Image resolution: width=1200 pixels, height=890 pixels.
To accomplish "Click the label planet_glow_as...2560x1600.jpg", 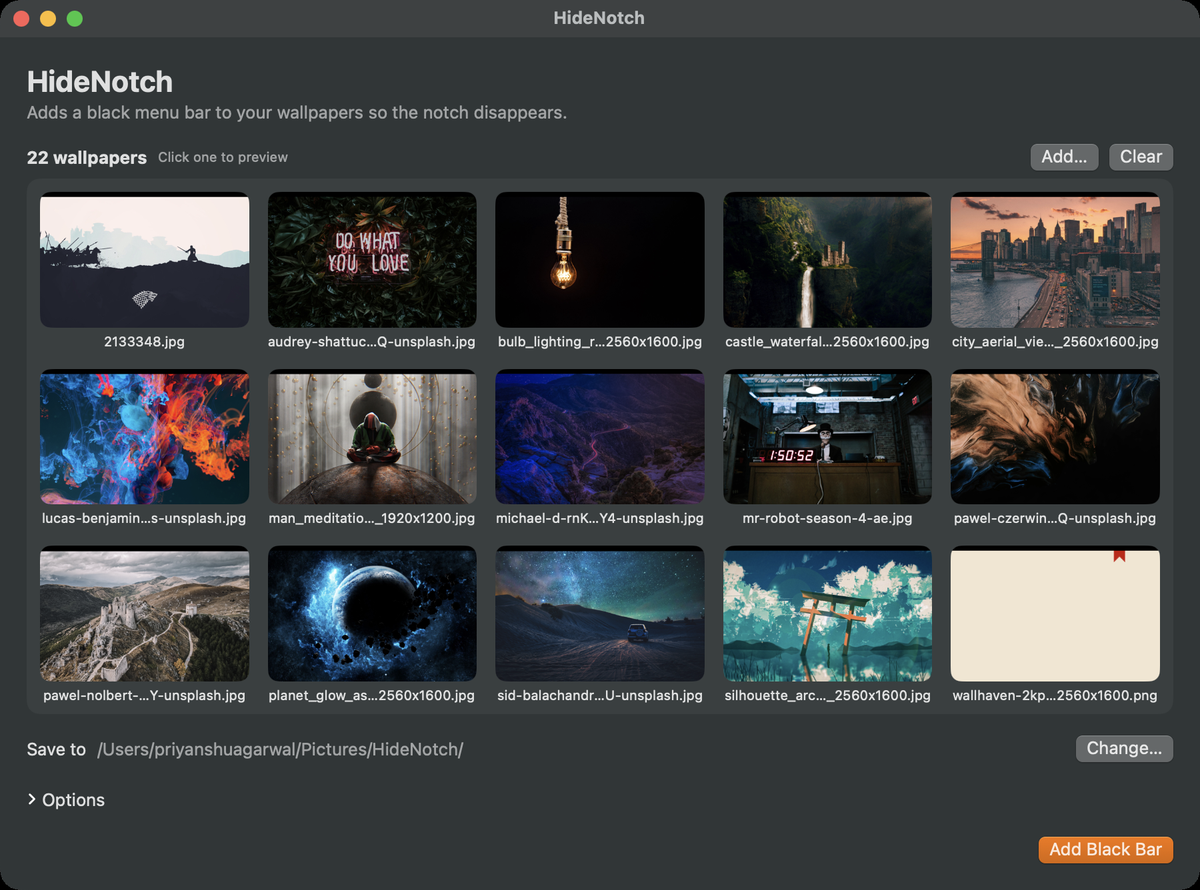I will click(372, 696).
